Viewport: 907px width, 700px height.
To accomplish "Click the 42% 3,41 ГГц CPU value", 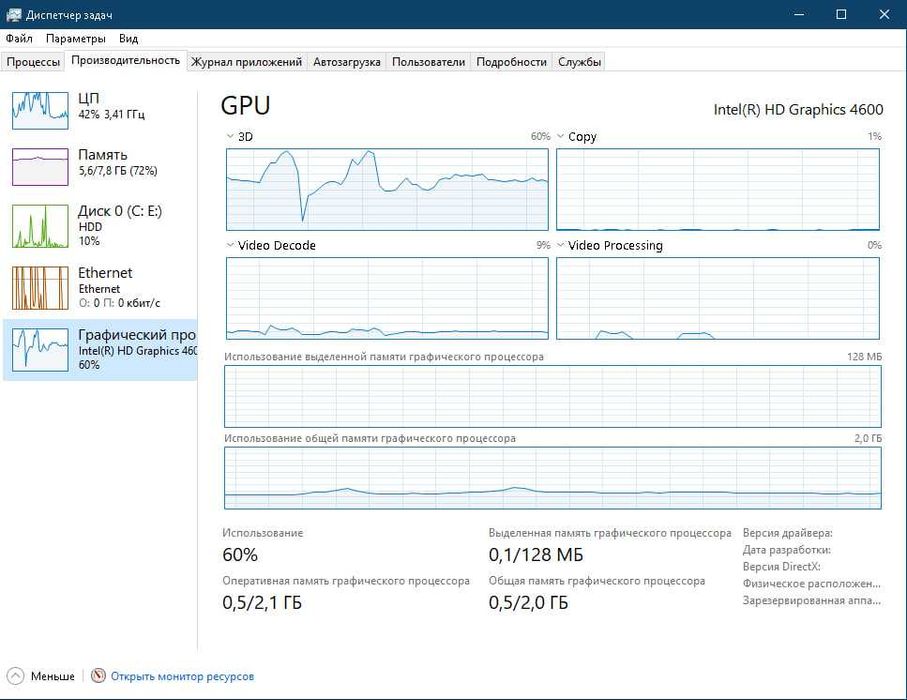I will coord(112,115).
